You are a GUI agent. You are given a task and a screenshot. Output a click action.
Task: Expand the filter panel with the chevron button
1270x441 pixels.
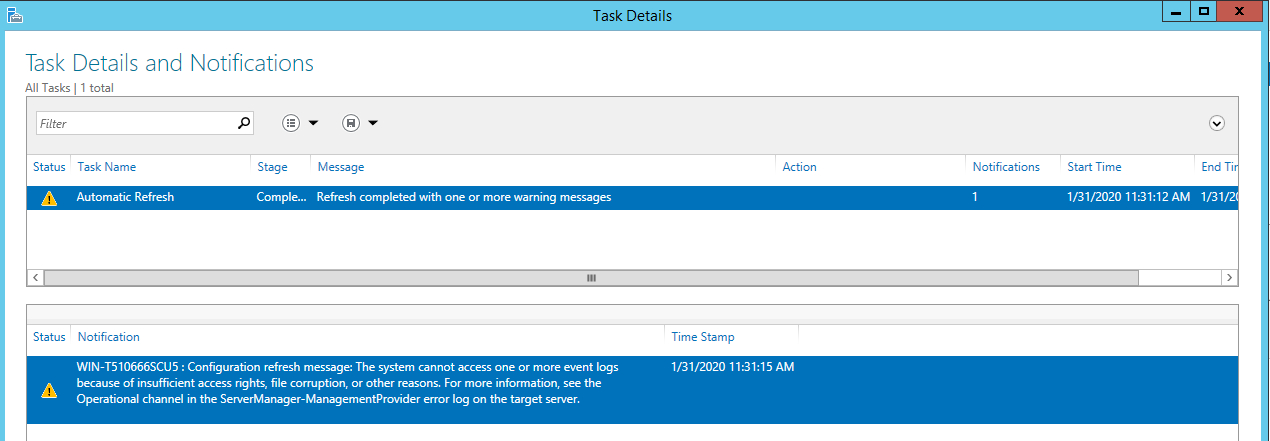pyautogui.click(x=1217, y=123)
